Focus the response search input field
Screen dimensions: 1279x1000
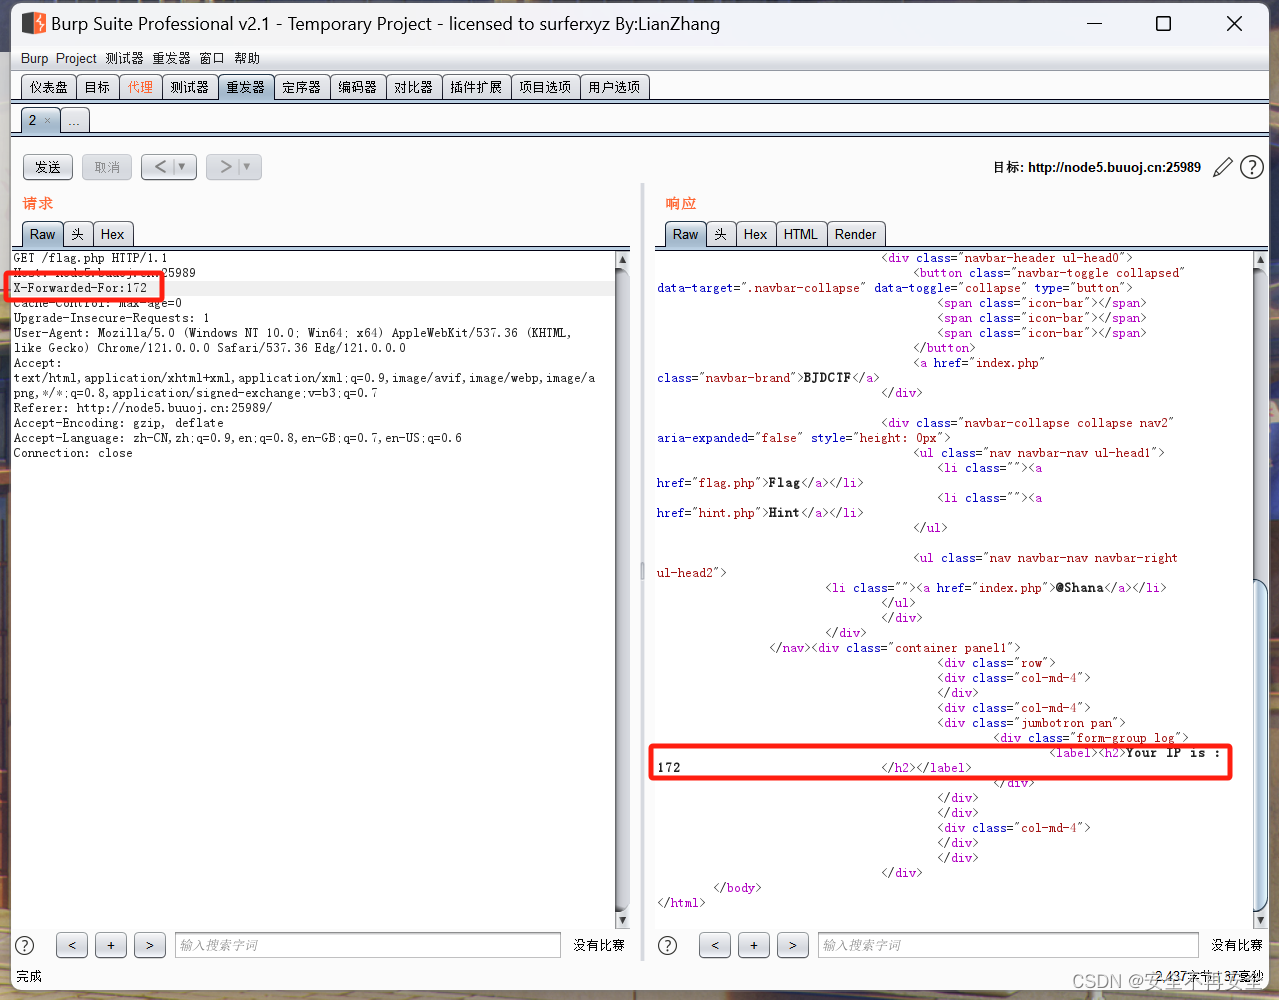click(1008, 945)
